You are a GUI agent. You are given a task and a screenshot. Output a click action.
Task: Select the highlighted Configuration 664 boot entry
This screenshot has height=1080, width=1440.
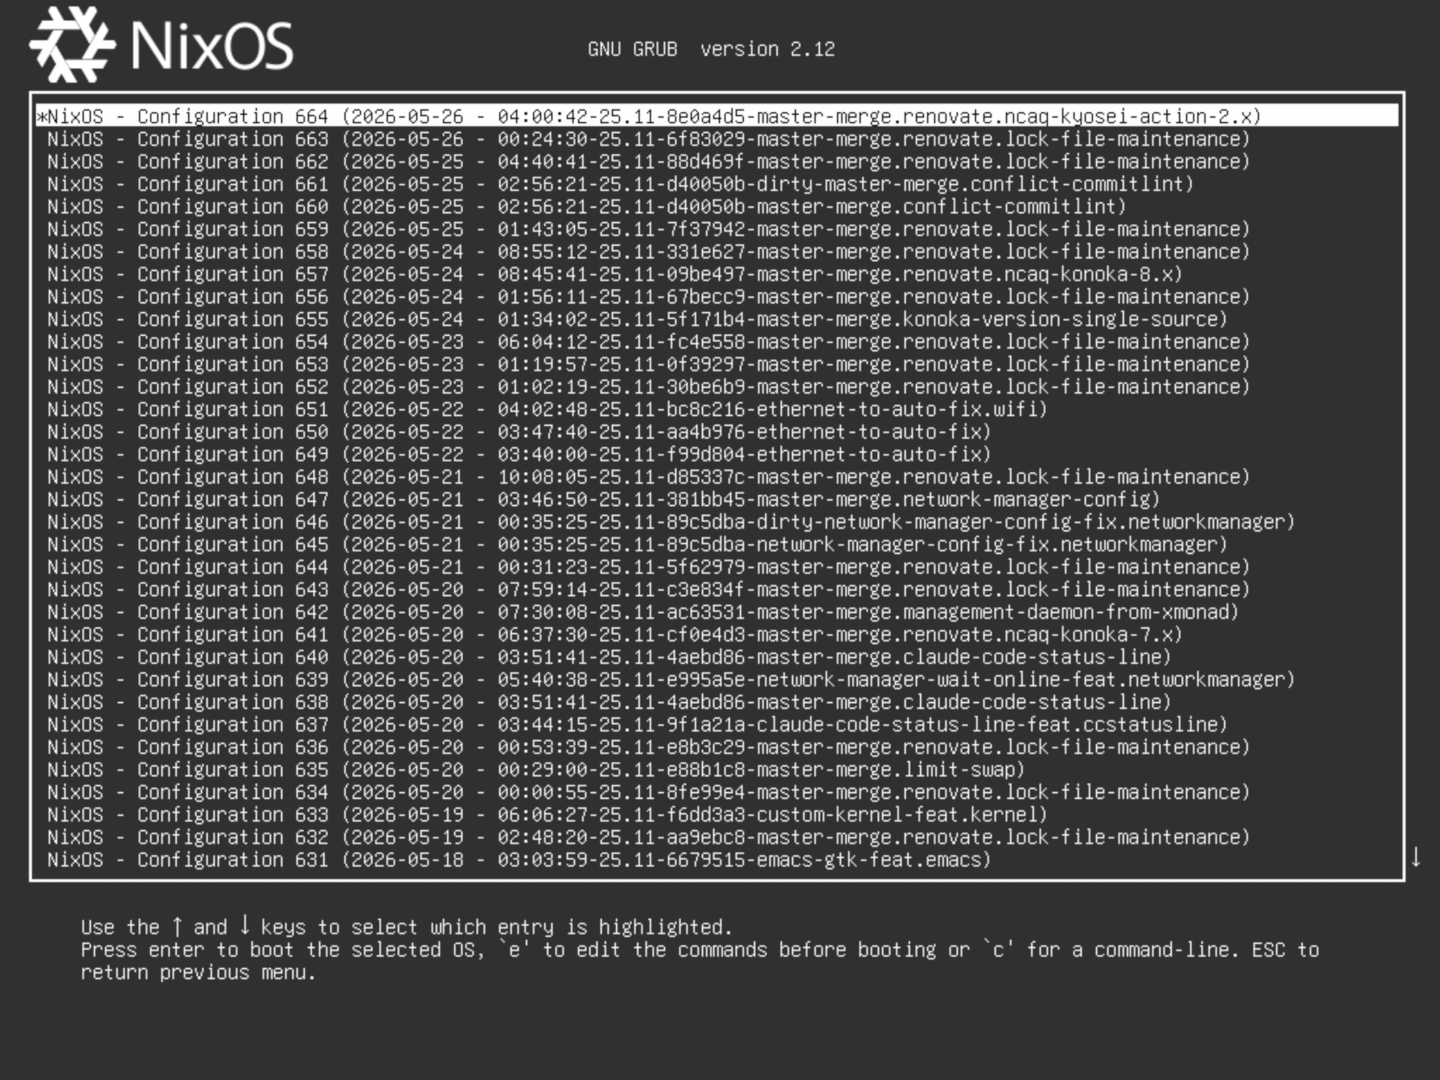[717, 116]
